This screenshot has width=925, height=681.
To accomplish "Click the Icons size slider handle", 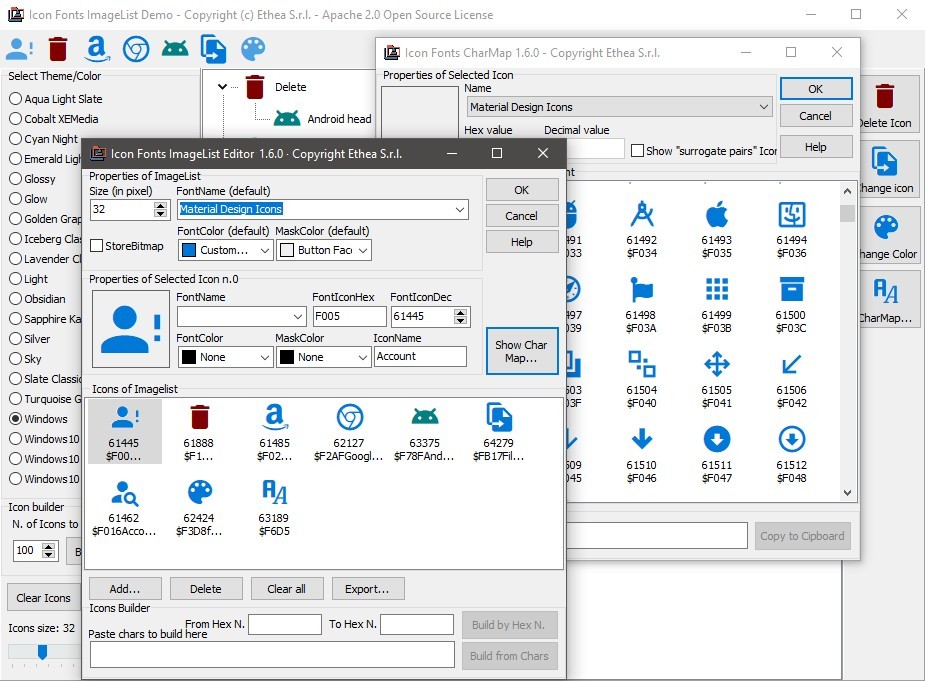I will (x=42, y=651).
